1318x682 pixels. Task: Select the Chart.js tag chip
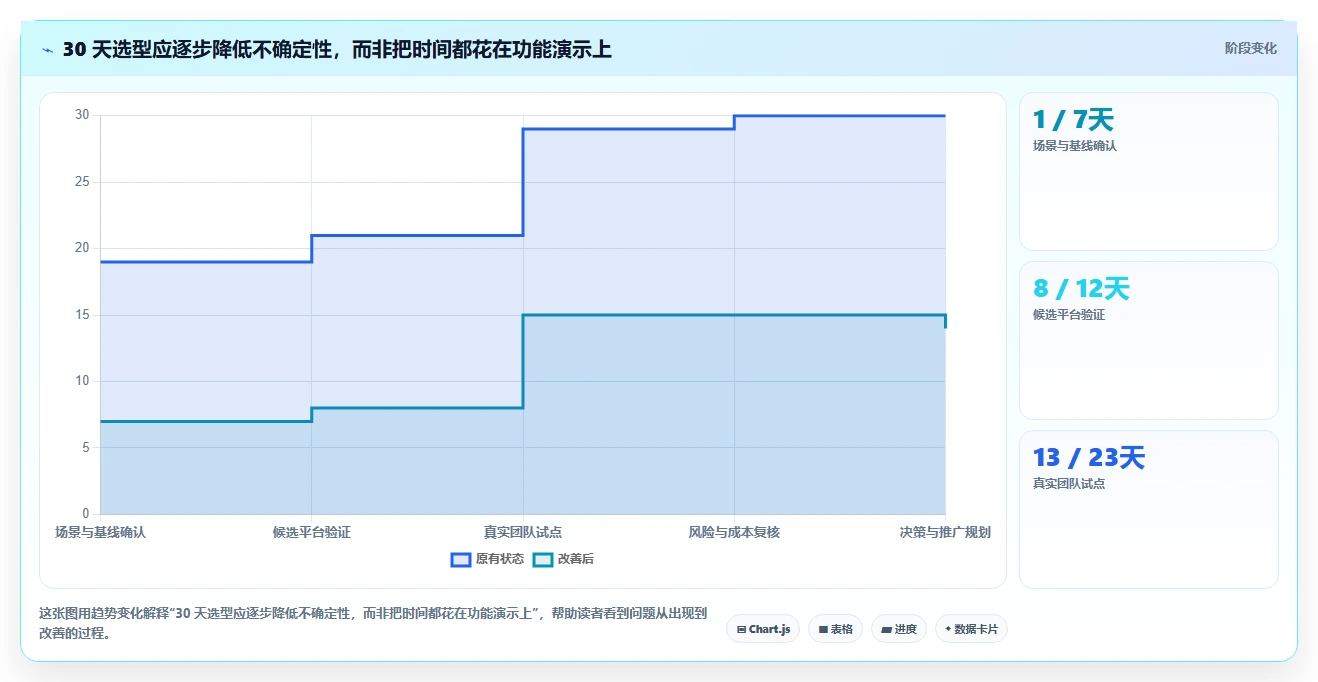coord(763,629)
